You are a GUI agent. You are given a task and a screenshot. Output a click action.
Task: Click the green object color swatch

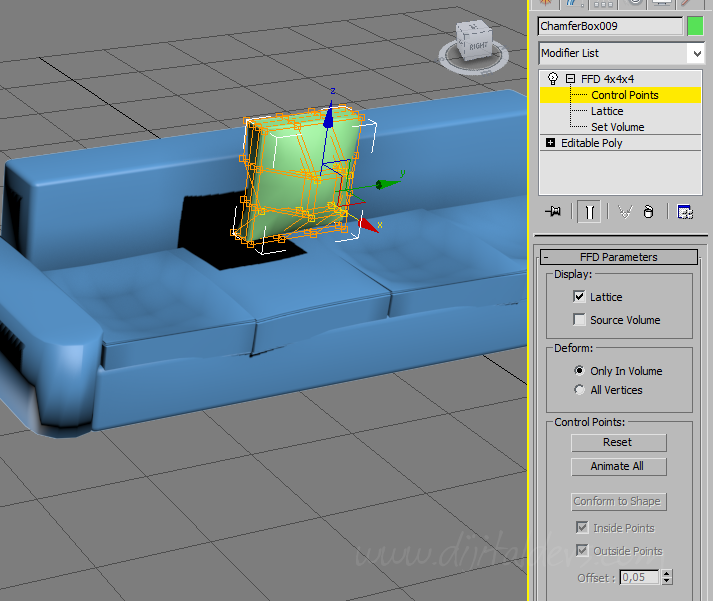[695, 26]
